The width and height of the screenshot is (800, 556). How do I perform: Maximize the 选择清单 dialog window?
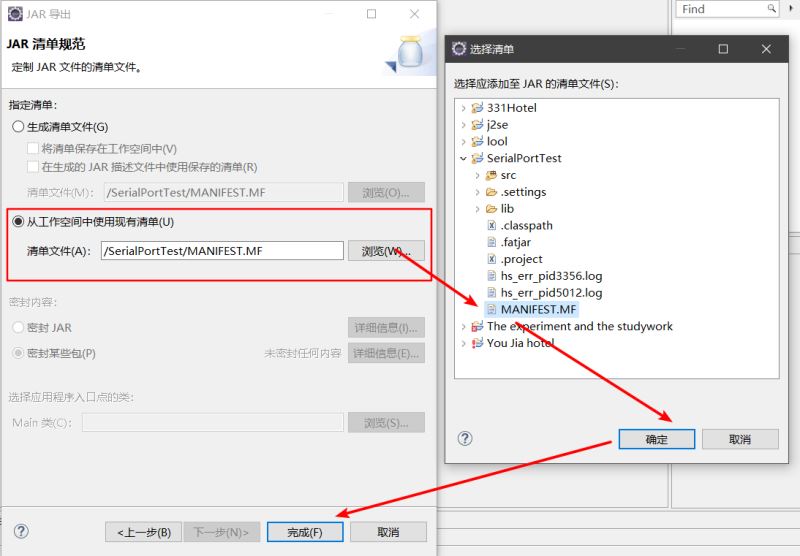(x=723, y=49)
